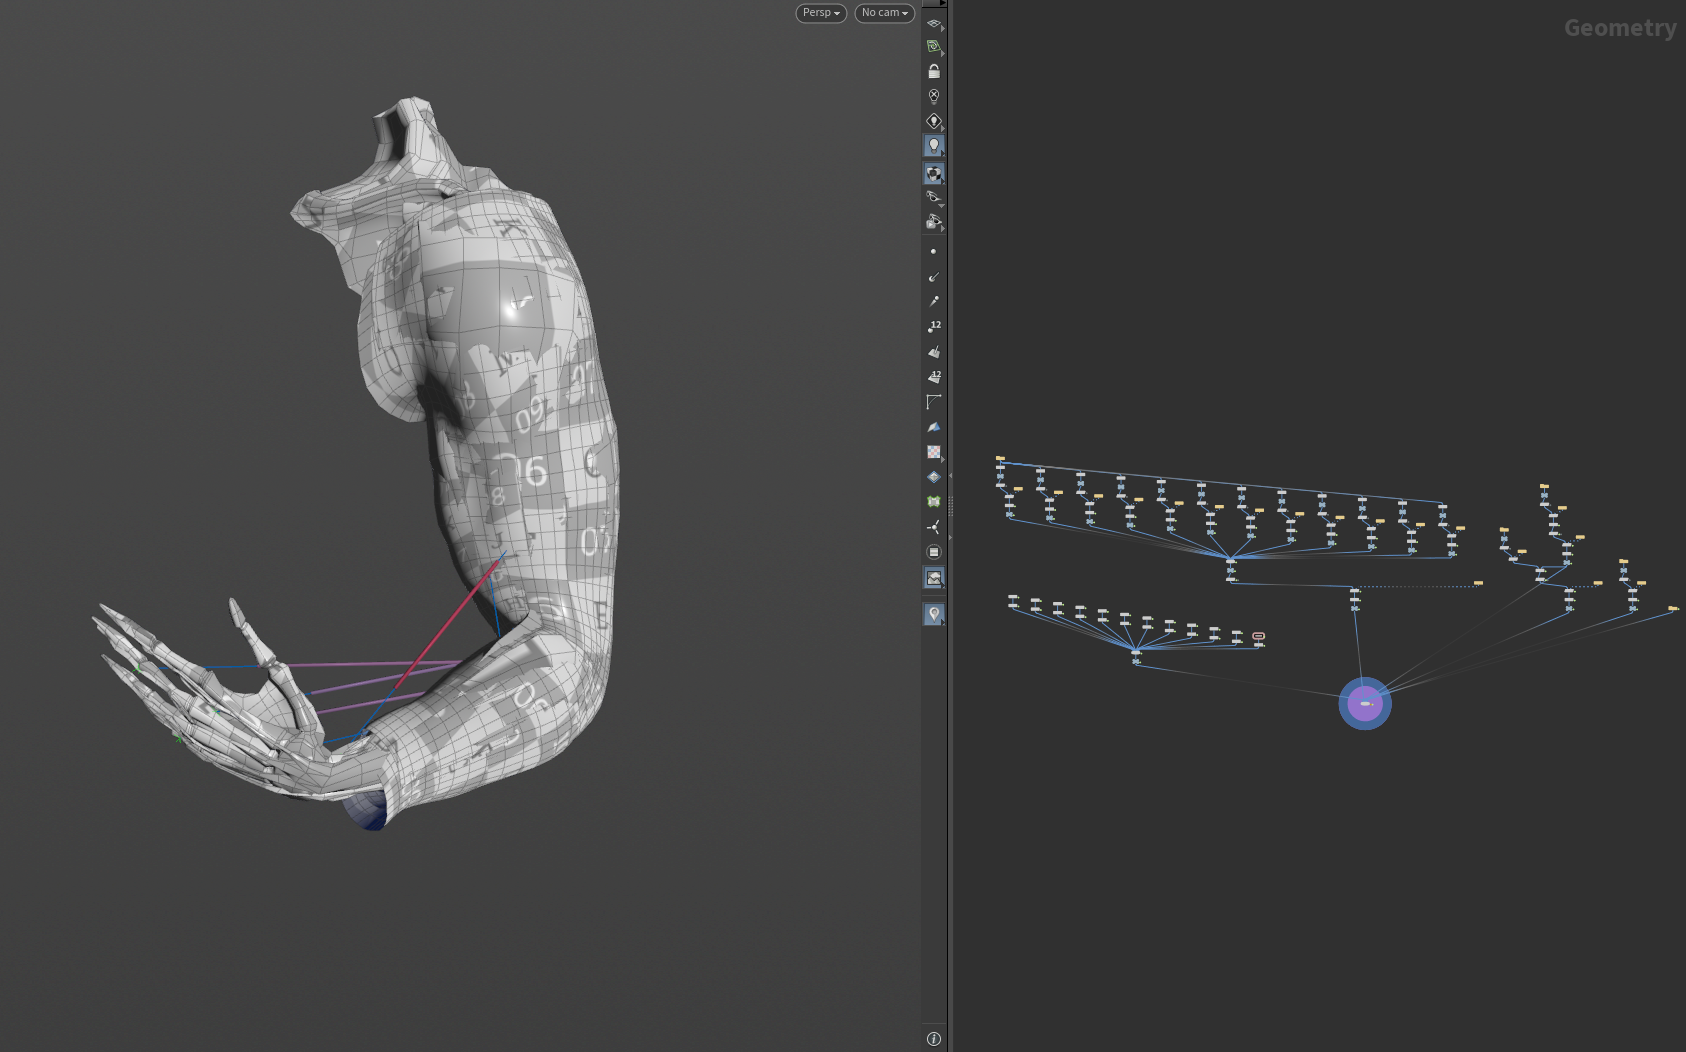Display primitive numbers icon
This screenshot has width=1686, height=1052.
pos(933,377)
